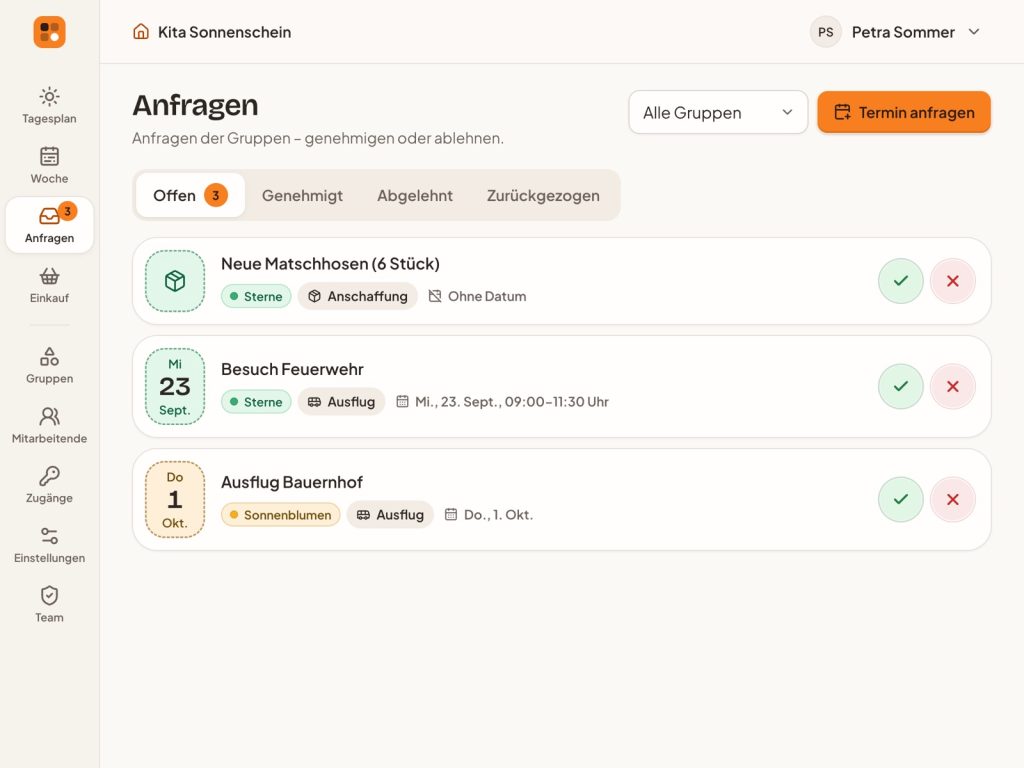Select the Anfragen inbox sidebar item
Screen dimensions: 1024x768
click(49, 225)
